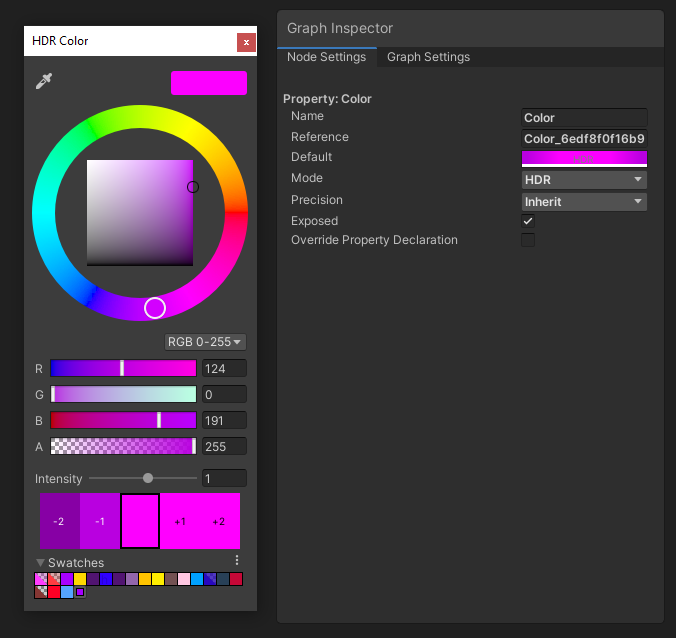Pick the dark slate navy swatch
The height and width of the screenshot is (638, 676).
(223, 579)
